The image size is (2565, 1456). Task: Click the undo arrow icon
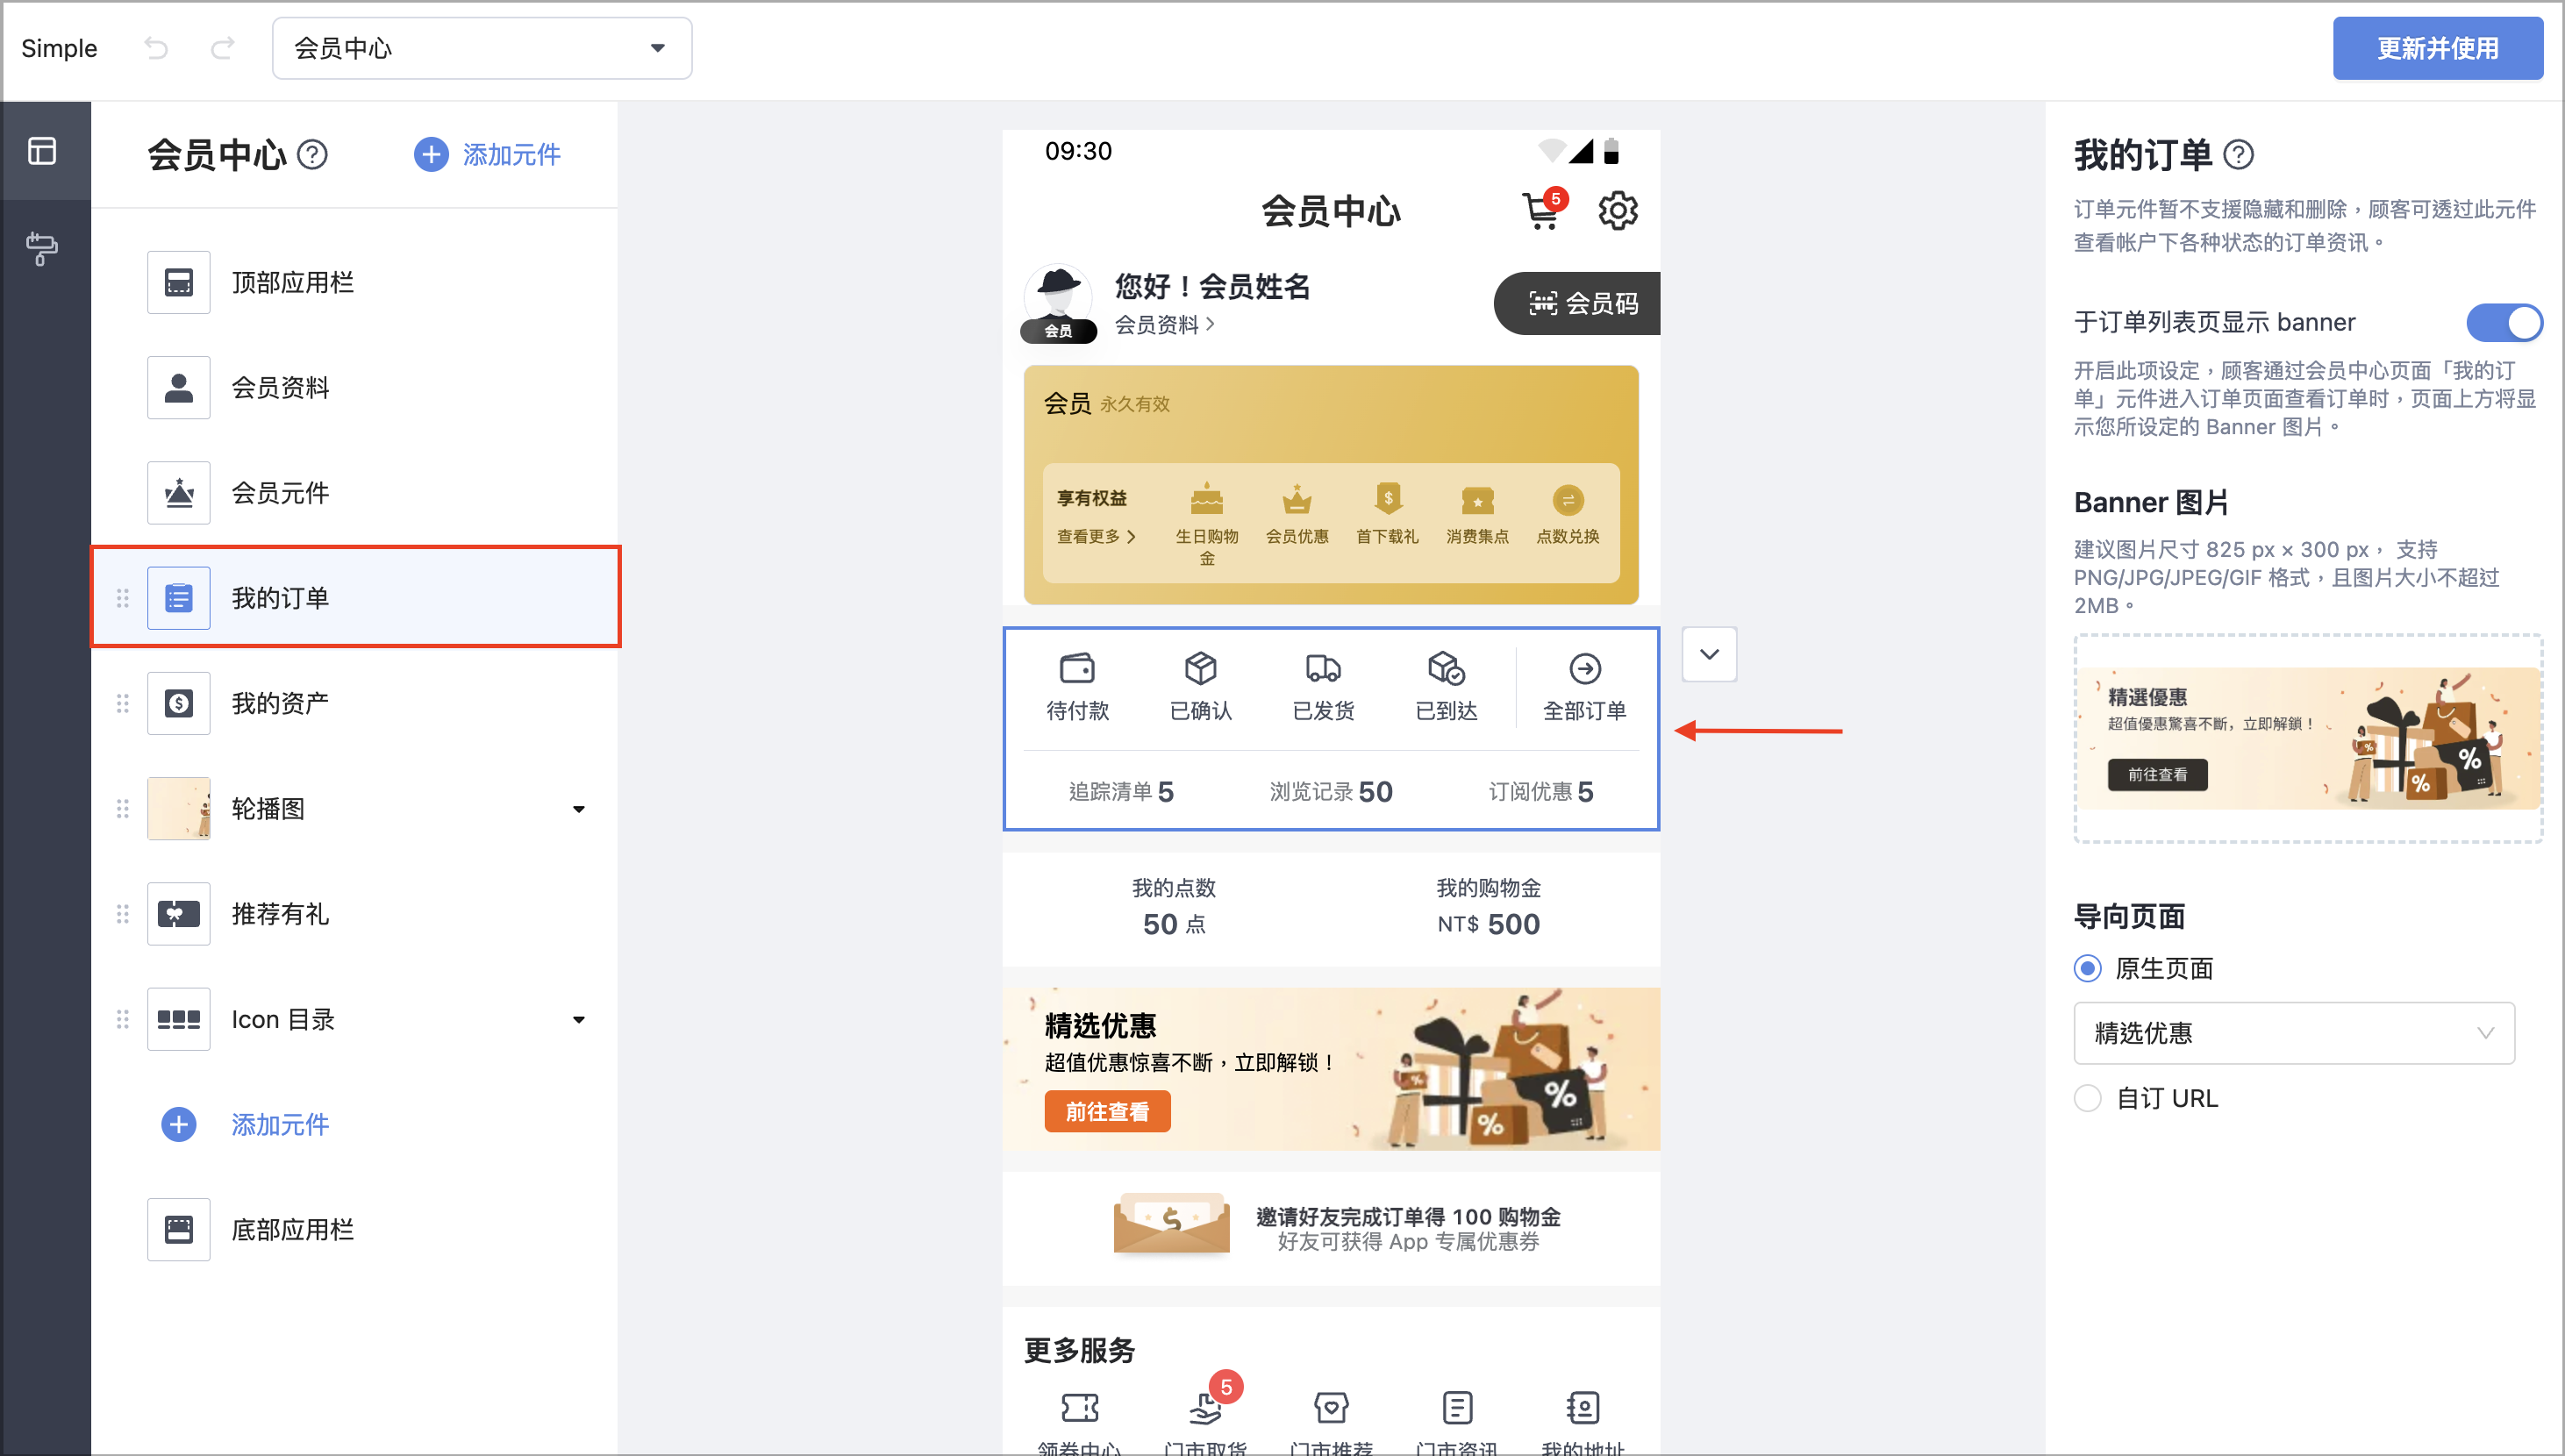click(x=156, y=47)
